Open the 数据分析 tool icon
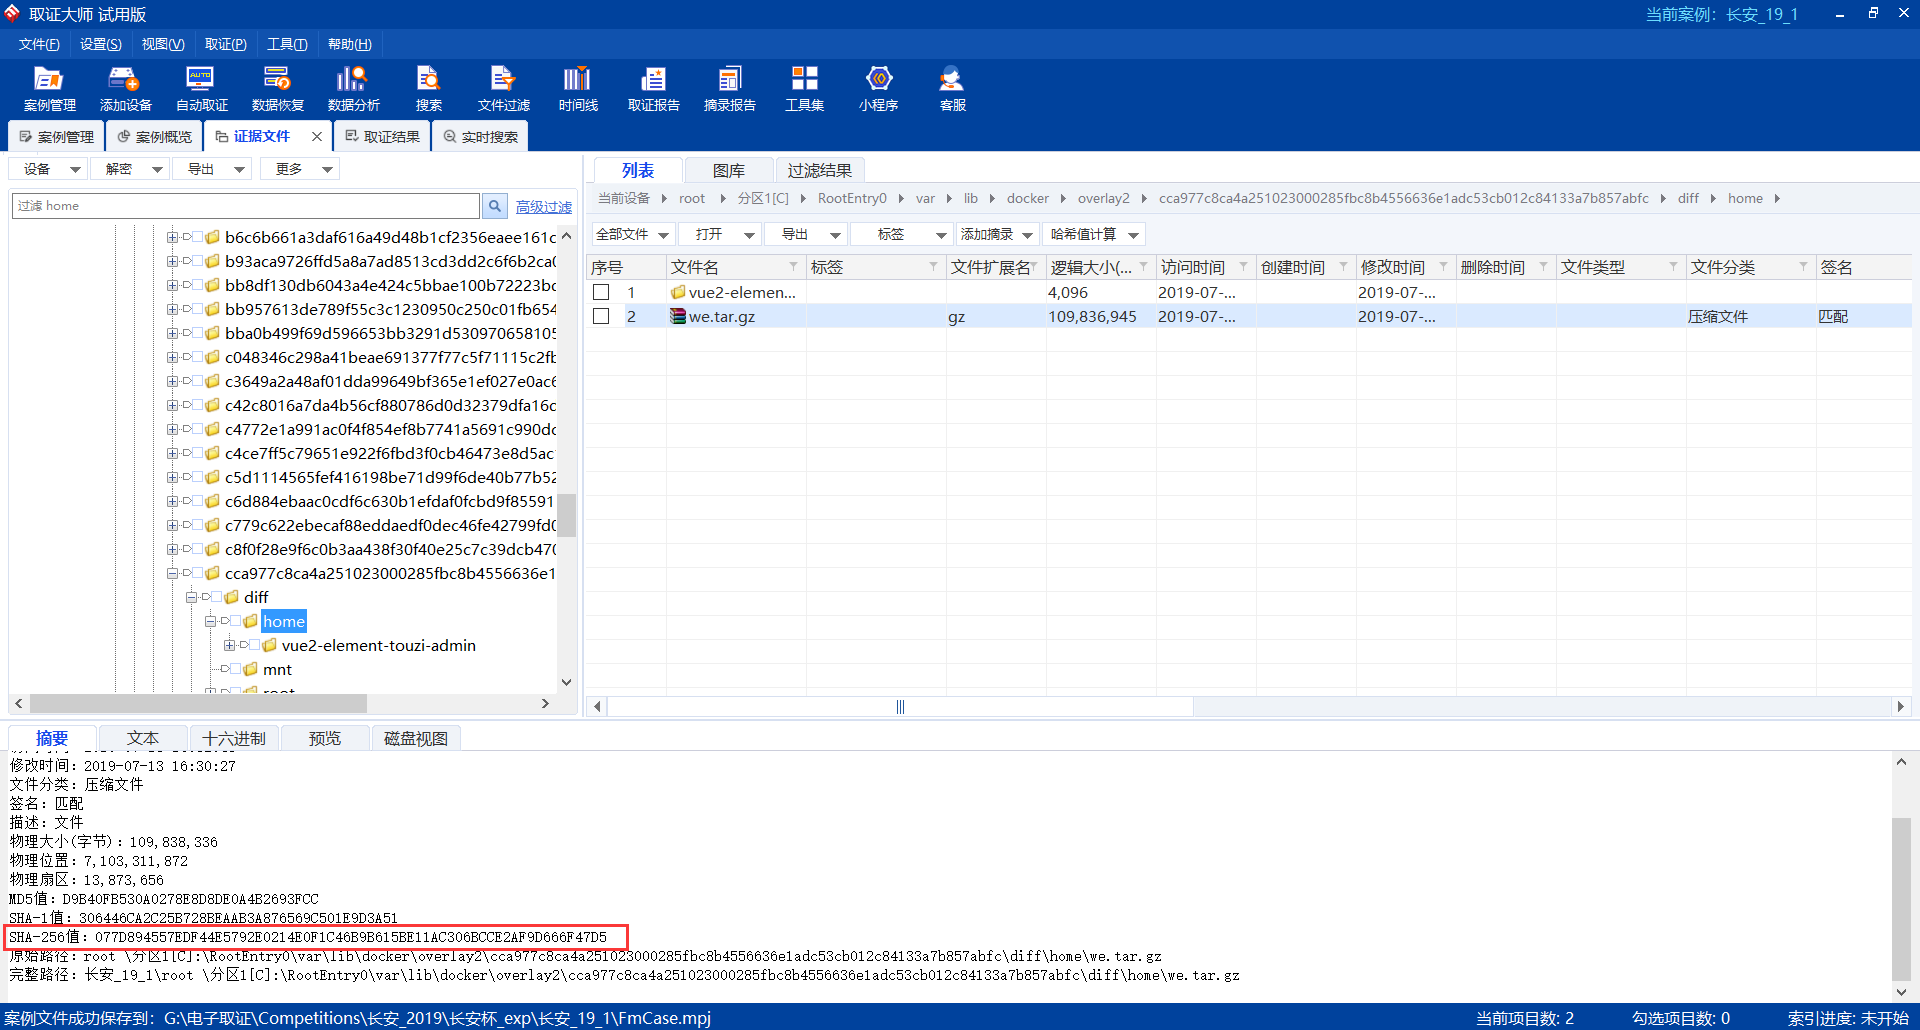The image size is (1920, 1030). click(x=353, y=88)
